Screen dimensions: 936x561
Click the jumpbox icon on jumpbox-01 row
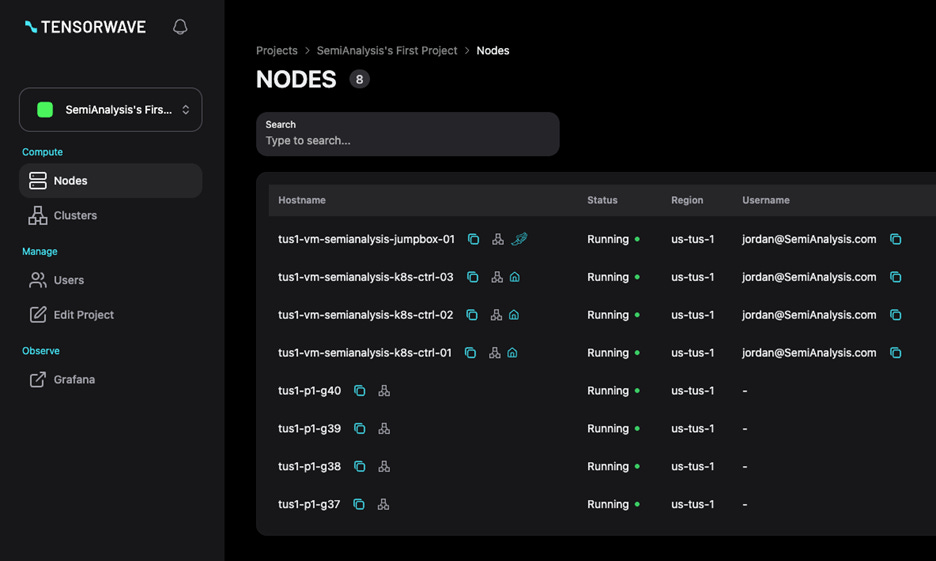point(519,239)
